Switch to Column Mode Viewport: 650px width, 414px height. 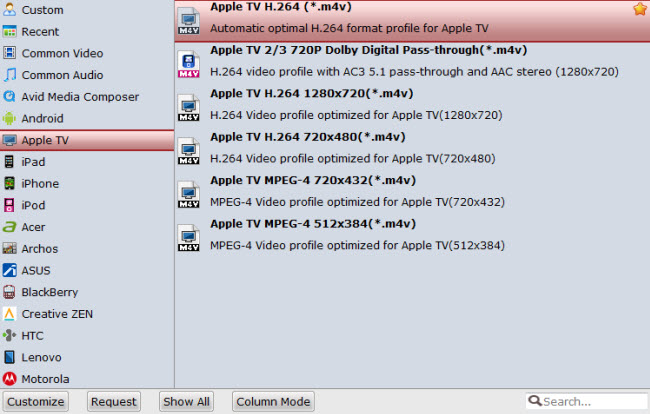point(273,402)
